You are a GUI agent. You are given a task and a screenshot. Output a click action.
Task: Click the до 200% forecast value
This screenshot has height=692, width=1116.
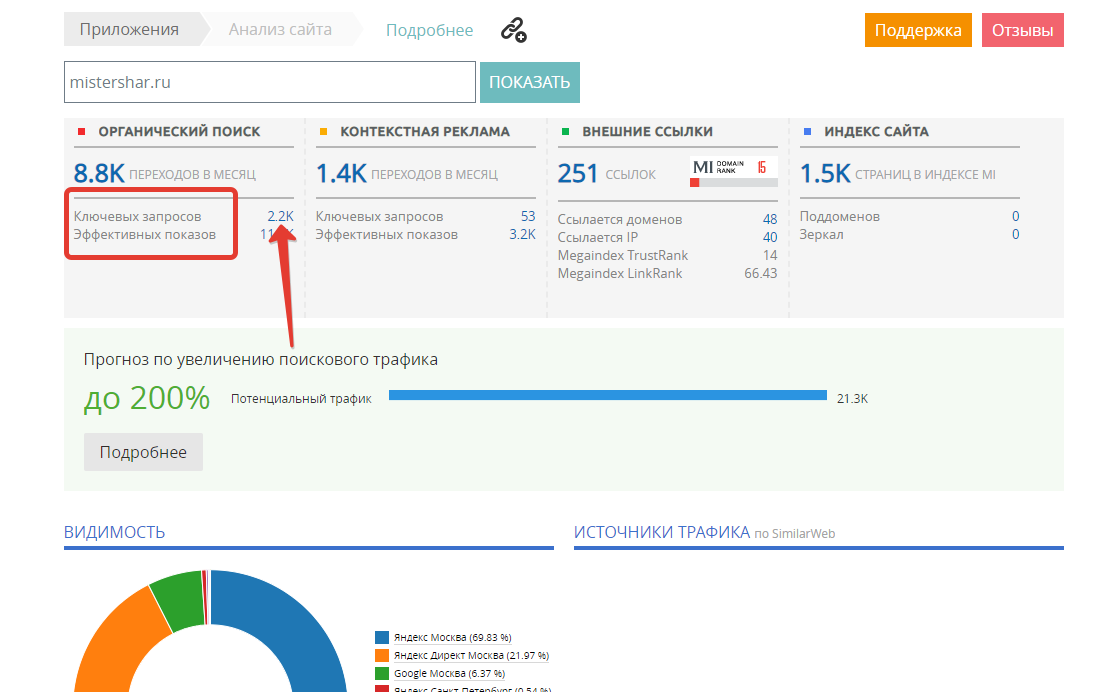147,398
